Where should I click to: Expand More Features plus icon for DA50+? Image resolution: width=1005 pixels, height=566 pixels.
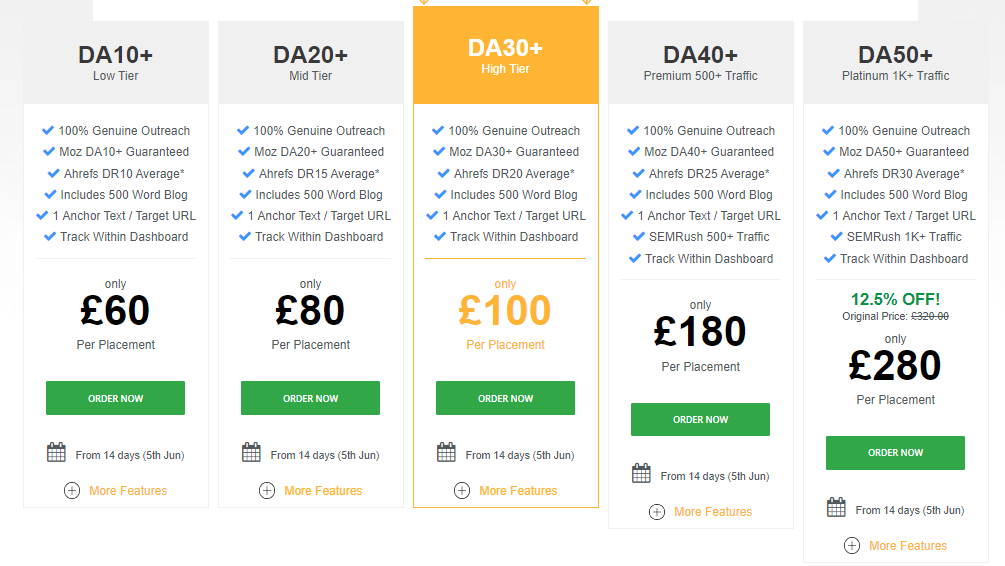pos(852,546)
